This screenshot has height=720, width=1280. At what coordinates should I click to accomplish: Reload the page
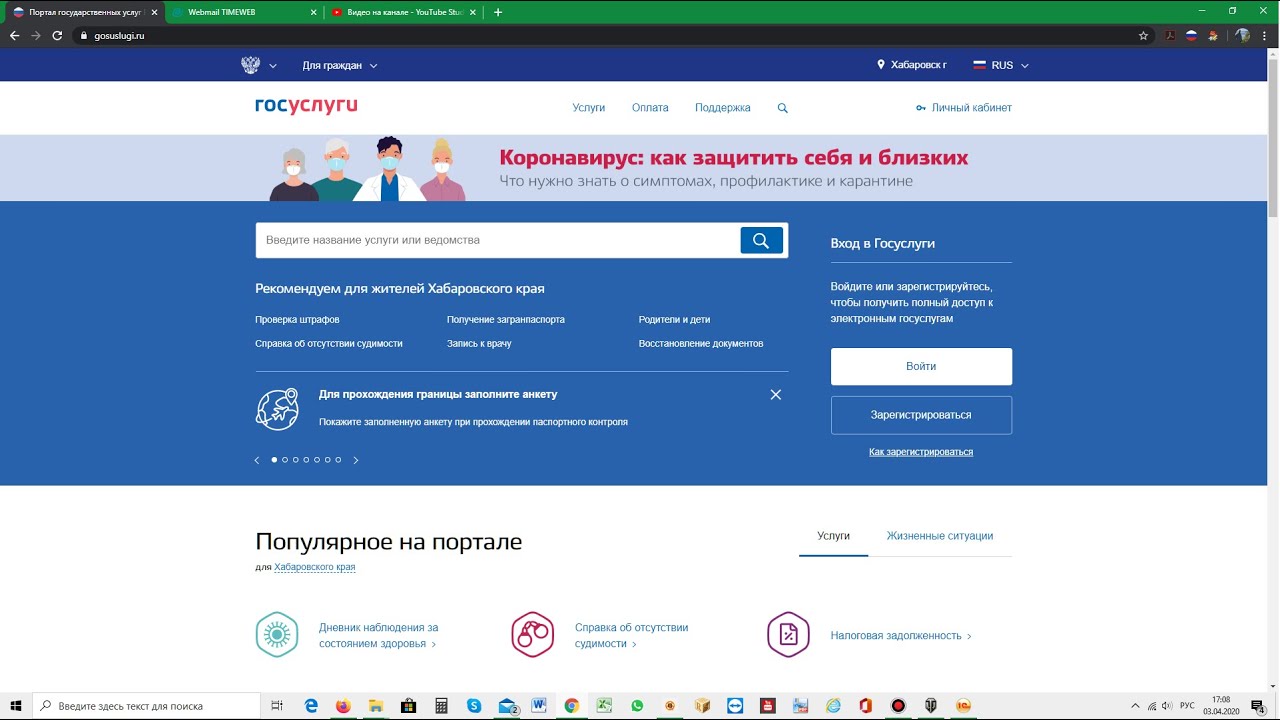click(57, 35)
